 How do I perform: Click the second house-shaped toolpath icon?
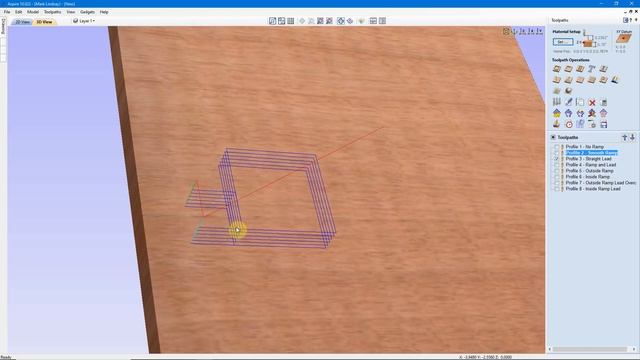[569, 113]
